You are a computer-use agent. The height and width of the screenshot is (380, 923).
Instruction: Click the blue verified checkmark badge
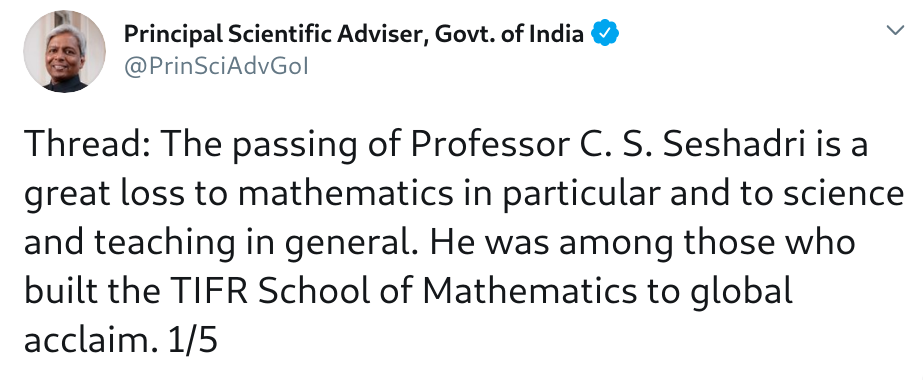tap(605, 33)
